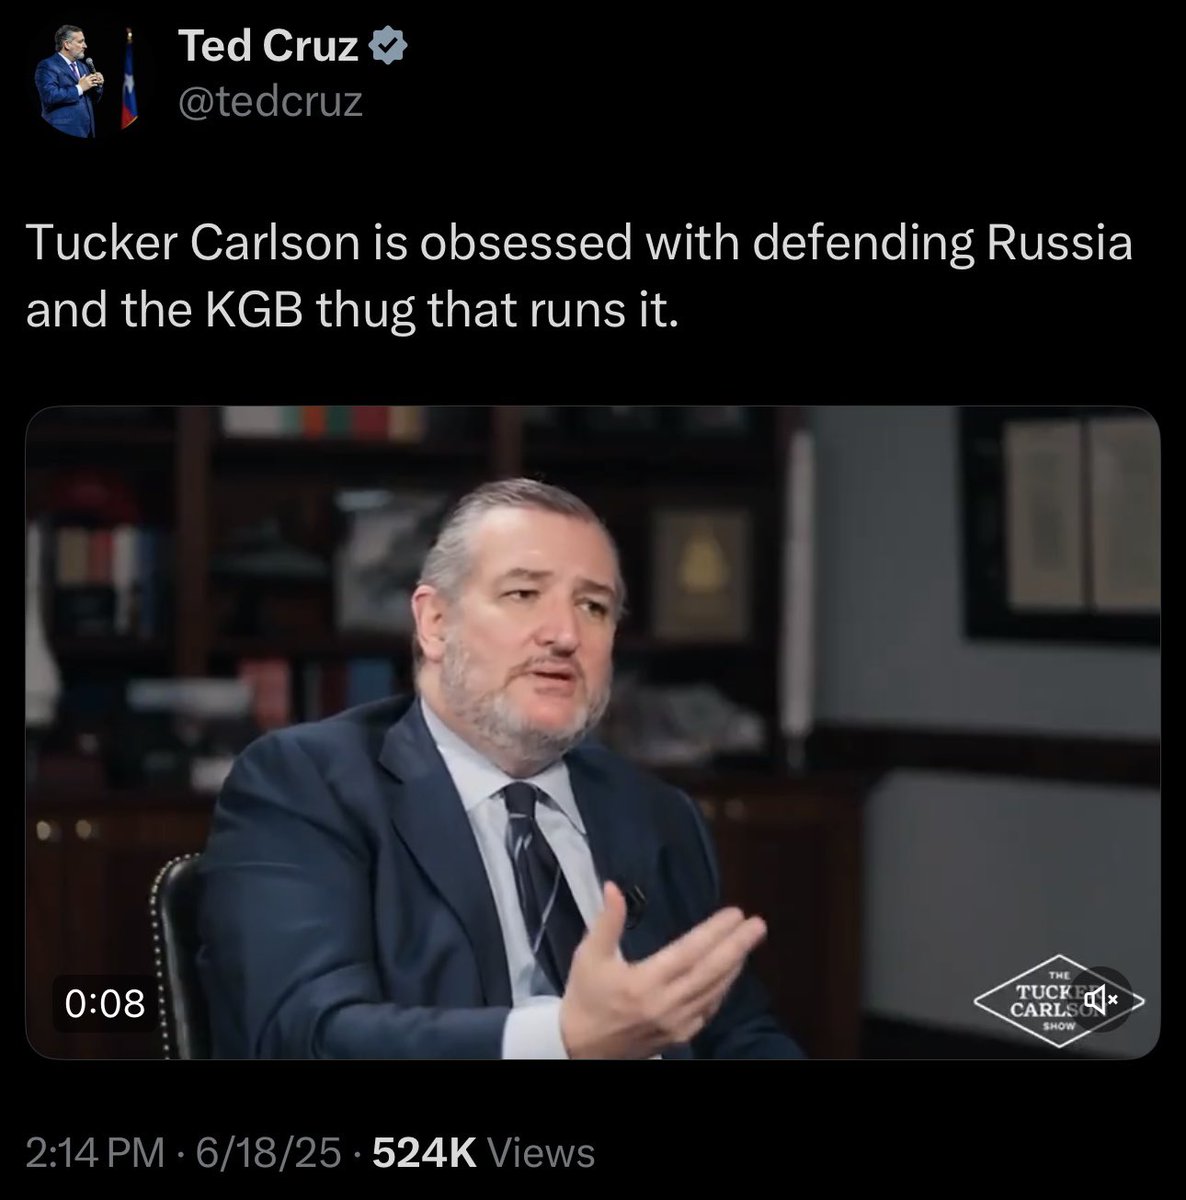Open the @tedcruz handle link
The width and height of the screenshot is (1186, 1200).
click(270, 102)
